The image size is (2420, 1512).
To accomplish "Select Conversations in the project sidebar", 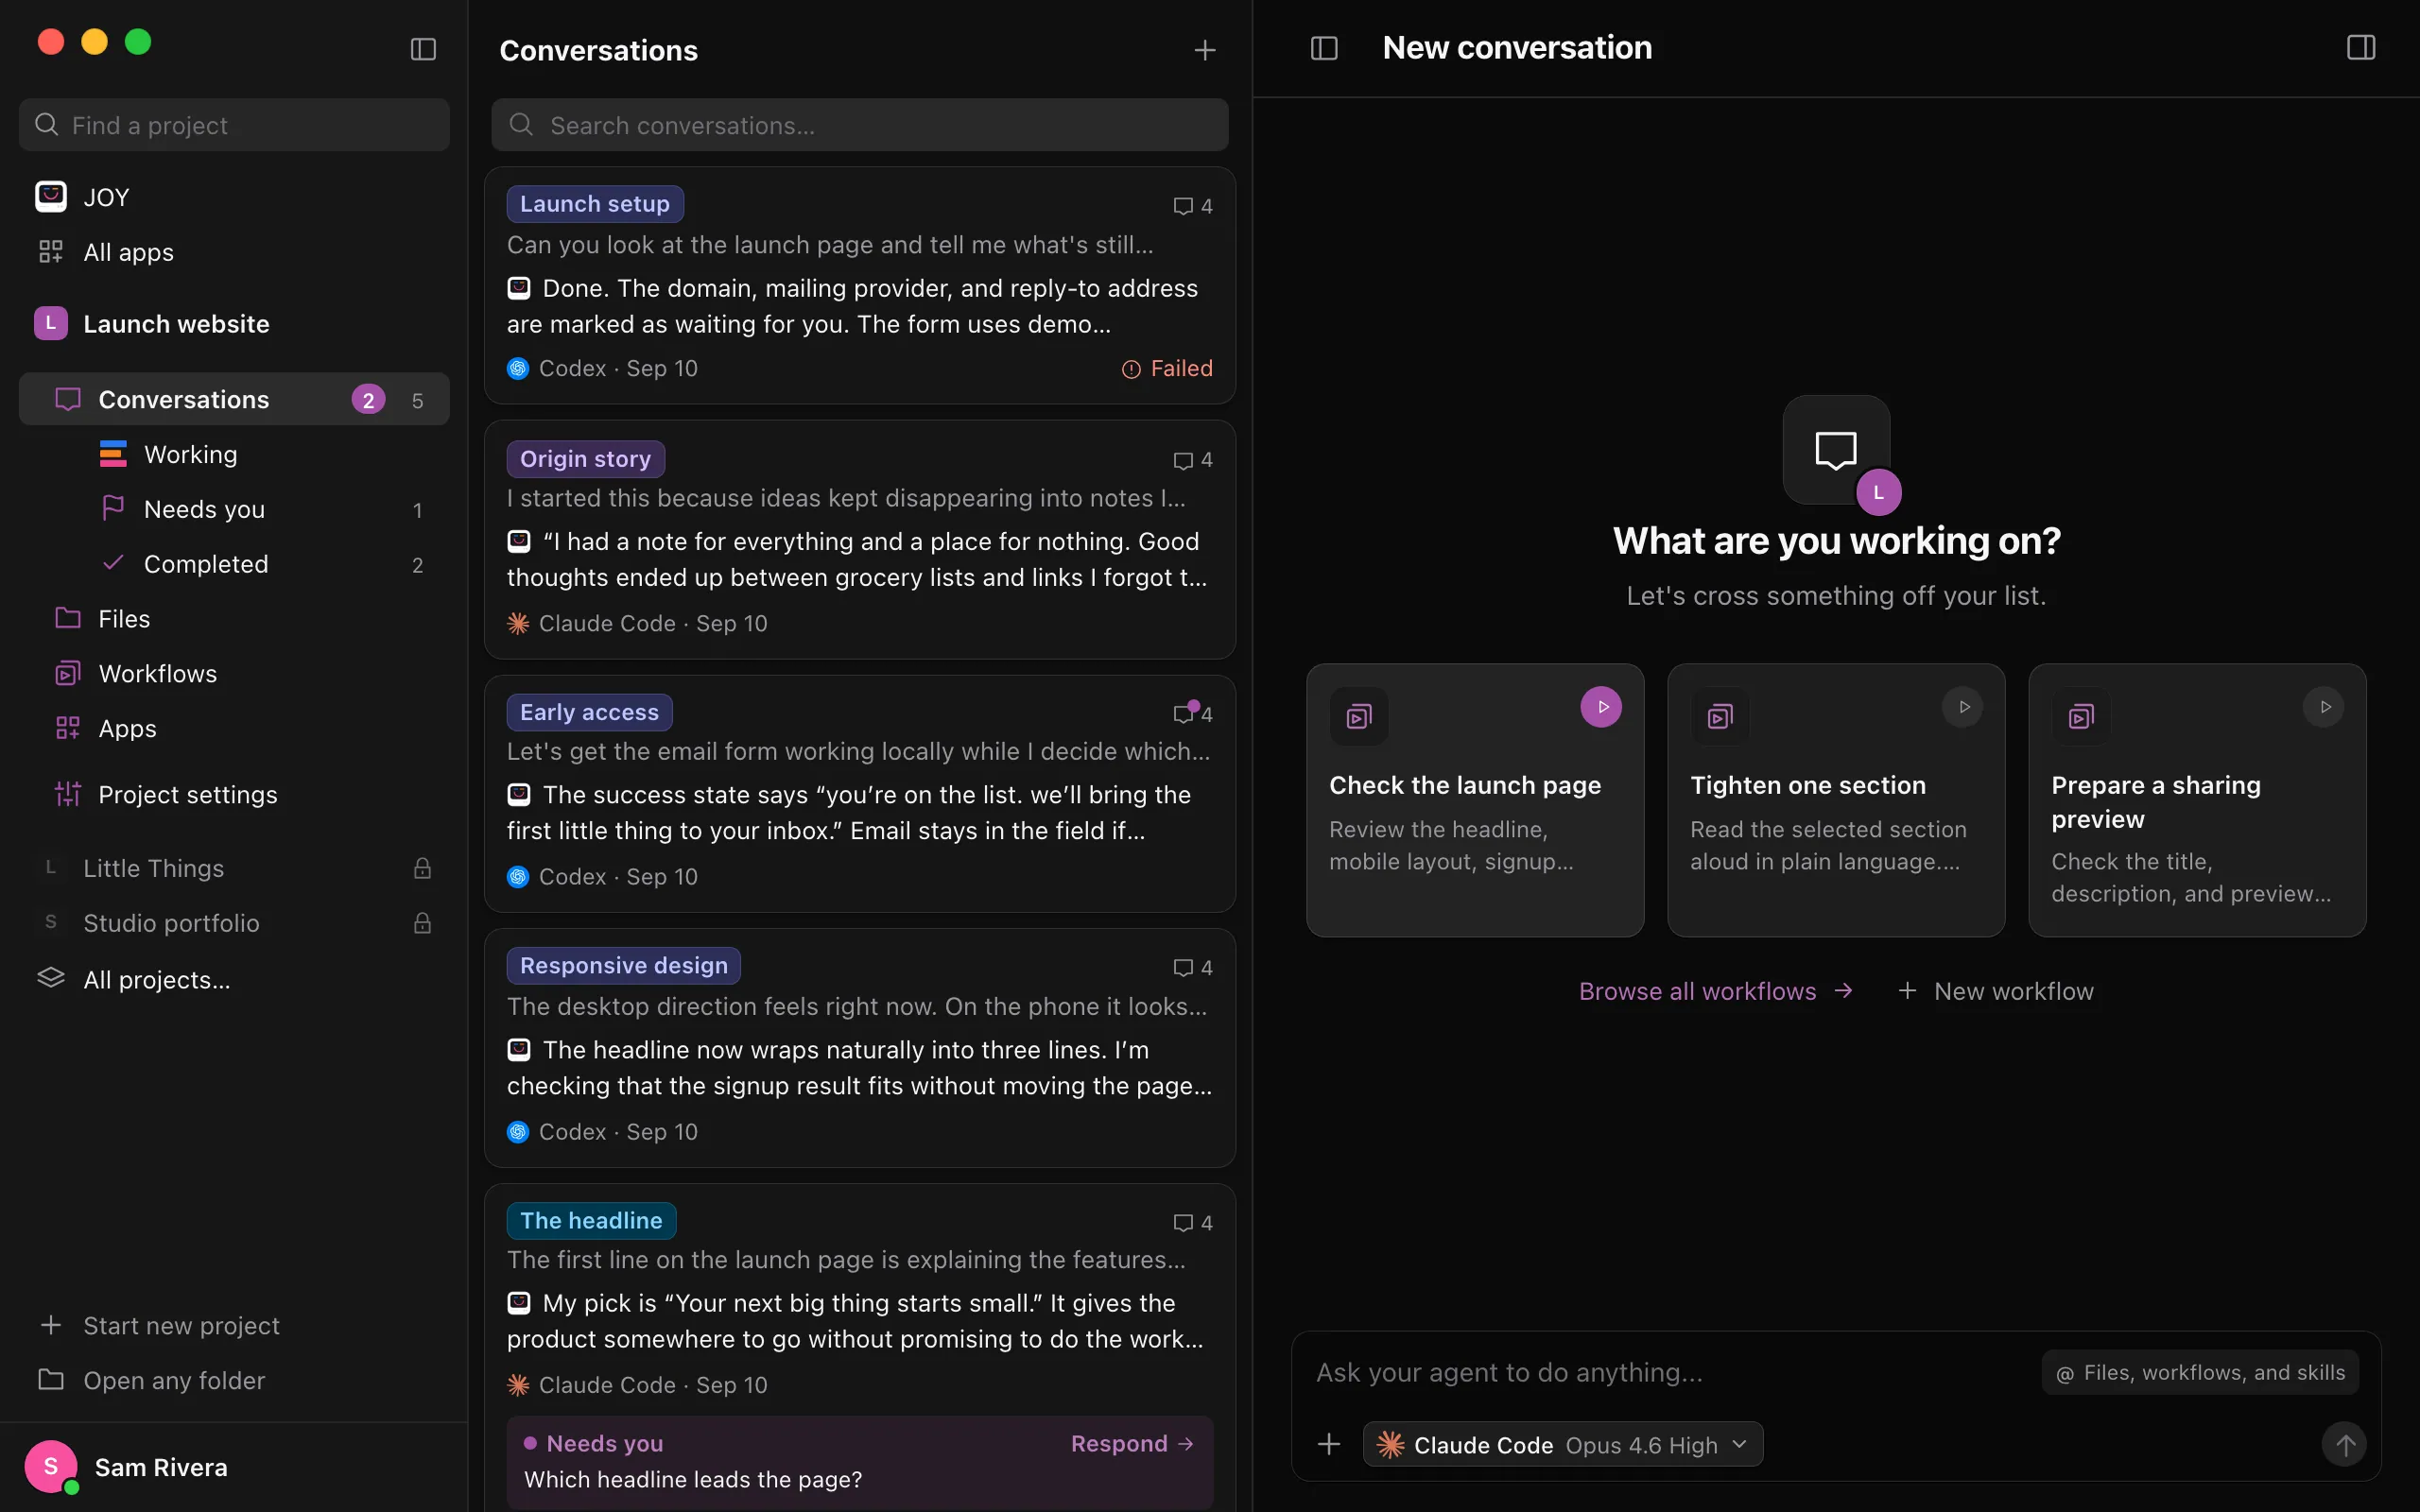I will [234, 400].
